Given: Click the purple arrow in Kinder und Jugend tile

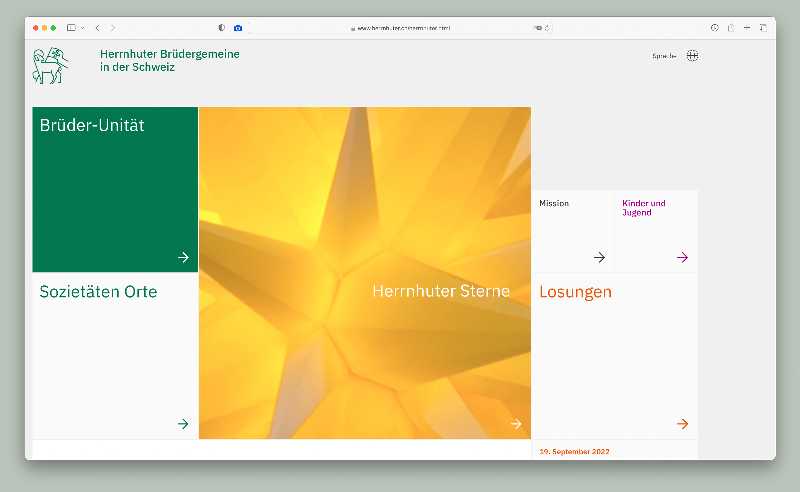Looking at the screenshot, I should (x=682, y=257).
